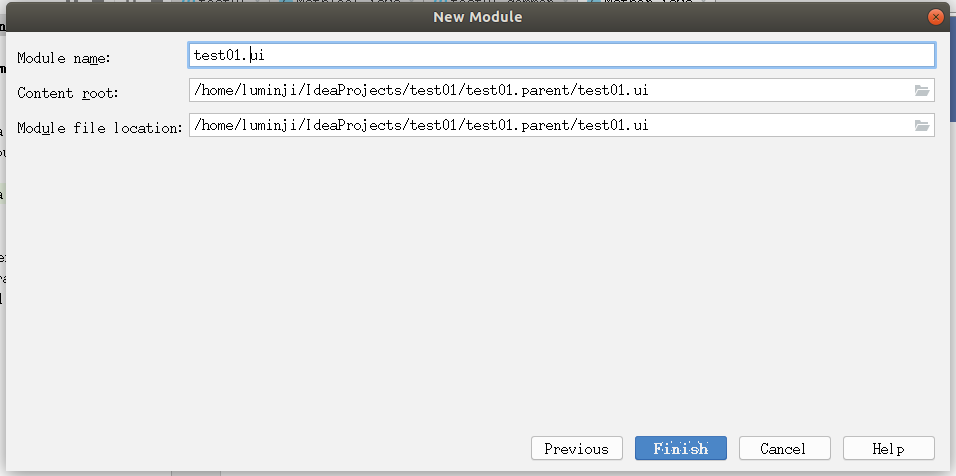This screenshot has width=956, height=476.
Task: Click the "Content root:" label
Action: click(x=68, y=93)
